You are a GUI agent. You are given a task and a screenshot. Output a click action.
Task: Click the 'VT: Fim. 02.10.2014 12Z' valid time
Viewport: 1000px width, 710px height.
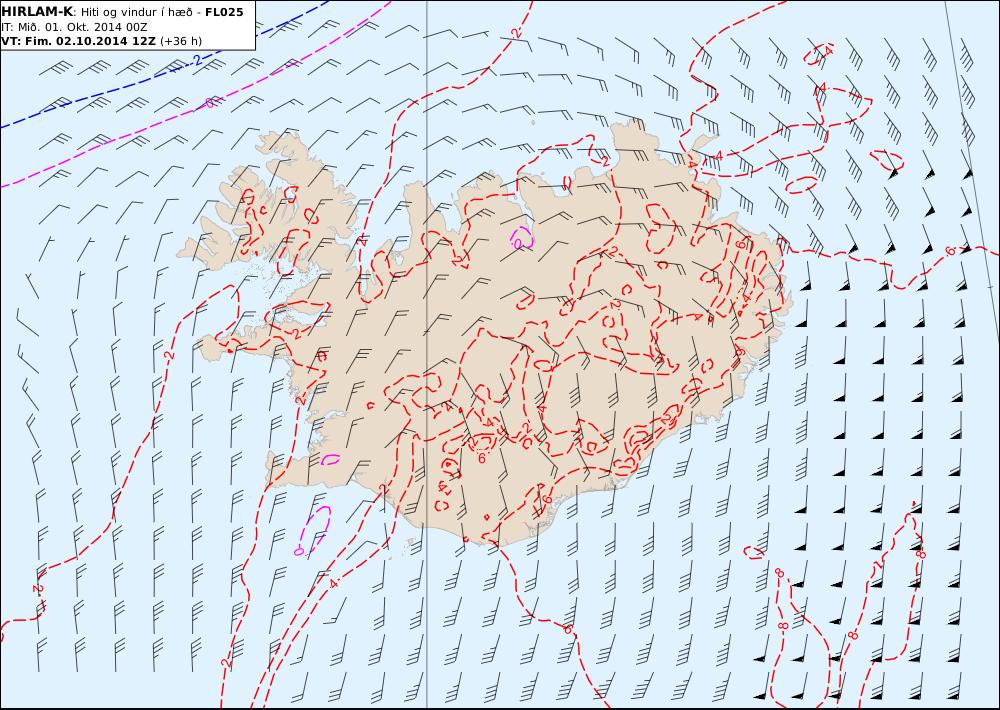pyautogui.click(x=79, y=41)
